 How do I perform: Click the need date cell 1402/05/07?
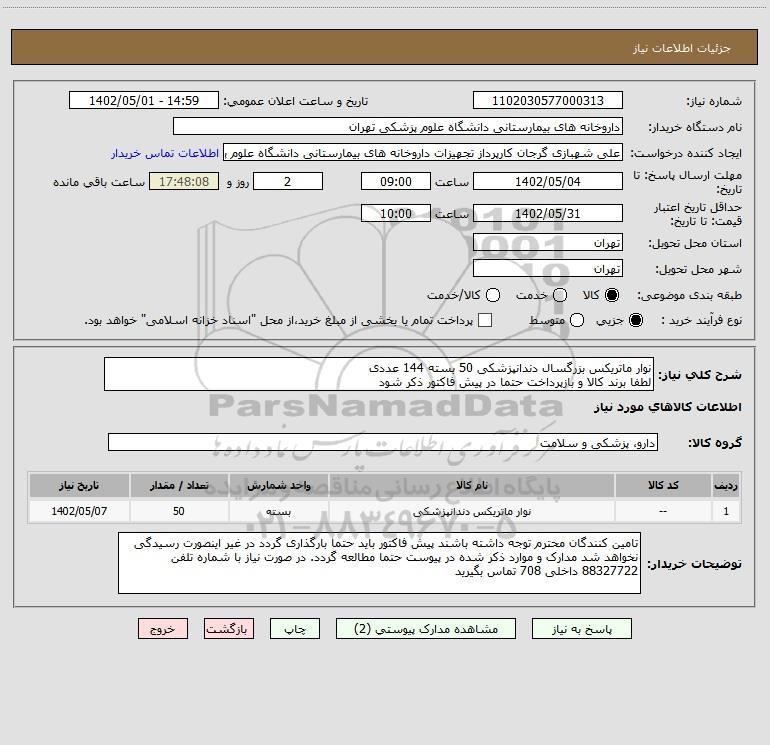tap(79, 511)
